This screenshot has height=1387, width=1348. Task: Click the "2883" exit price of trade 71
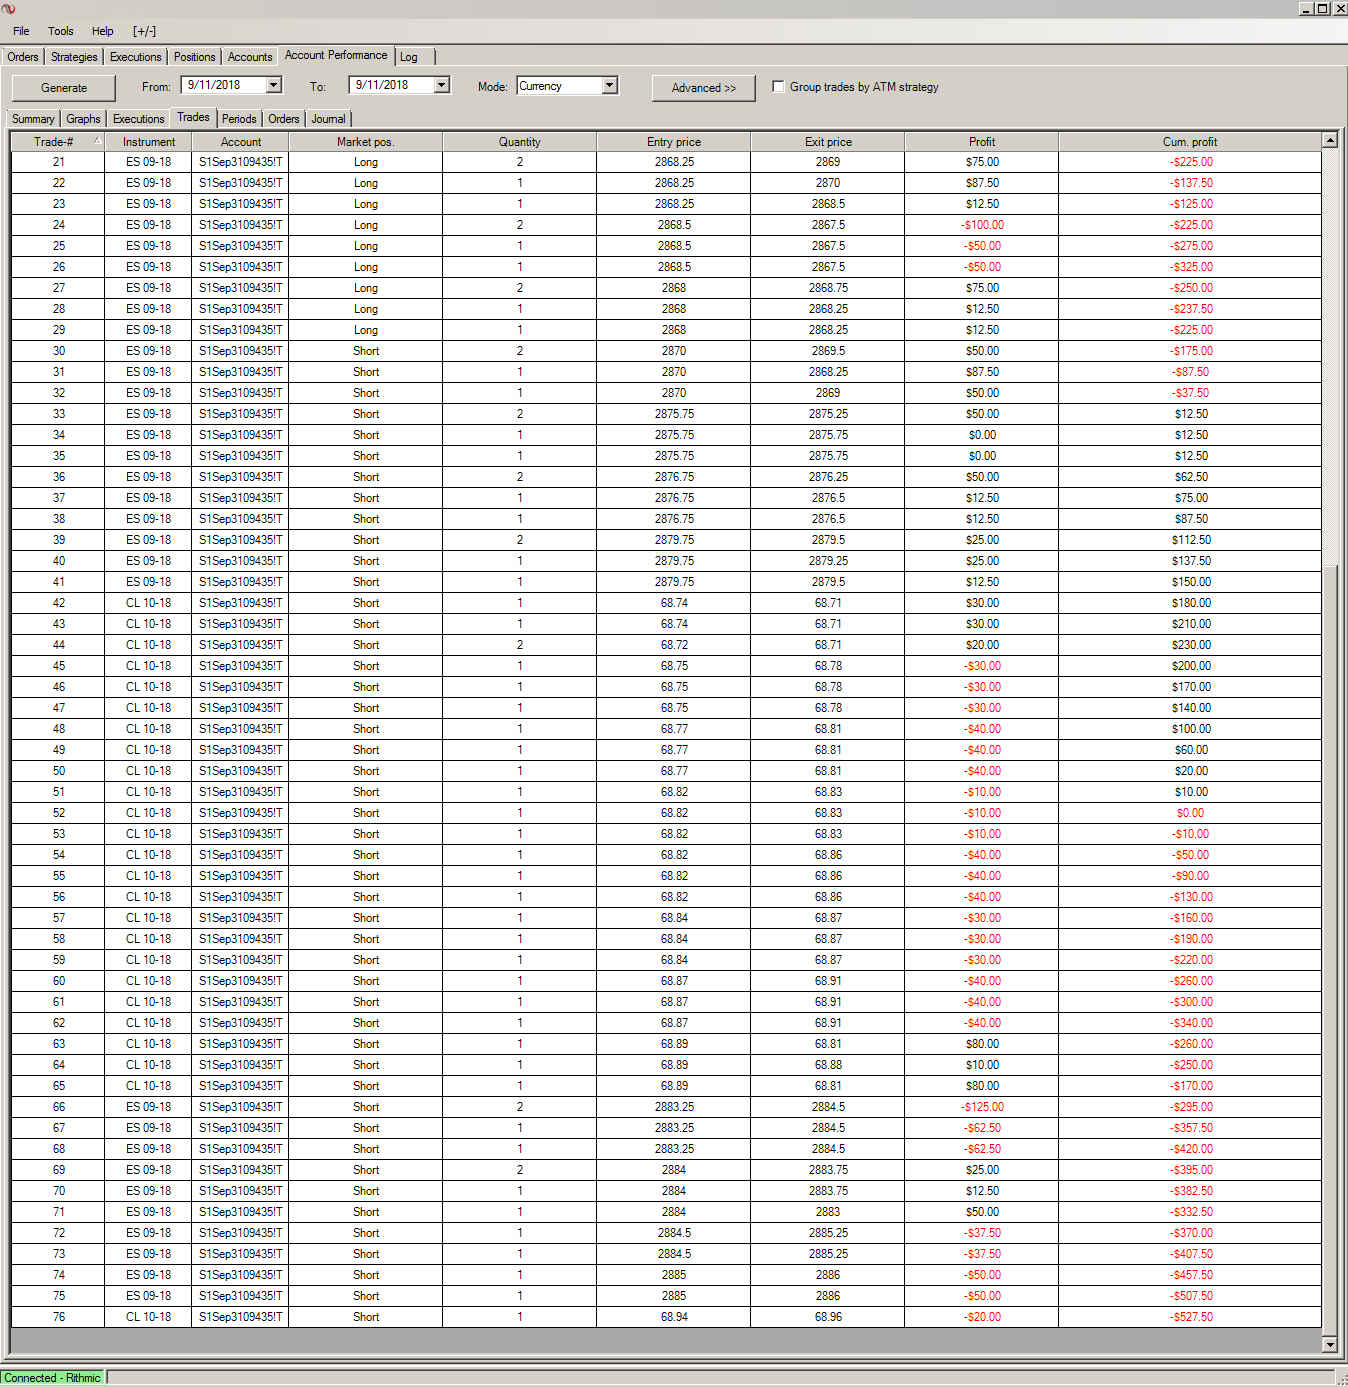(x=828, y=1212)
